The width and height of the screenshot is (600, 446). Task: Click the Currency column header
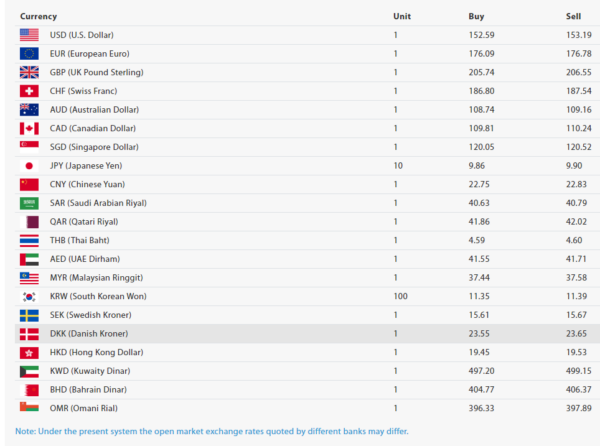(x=38, y=16)
